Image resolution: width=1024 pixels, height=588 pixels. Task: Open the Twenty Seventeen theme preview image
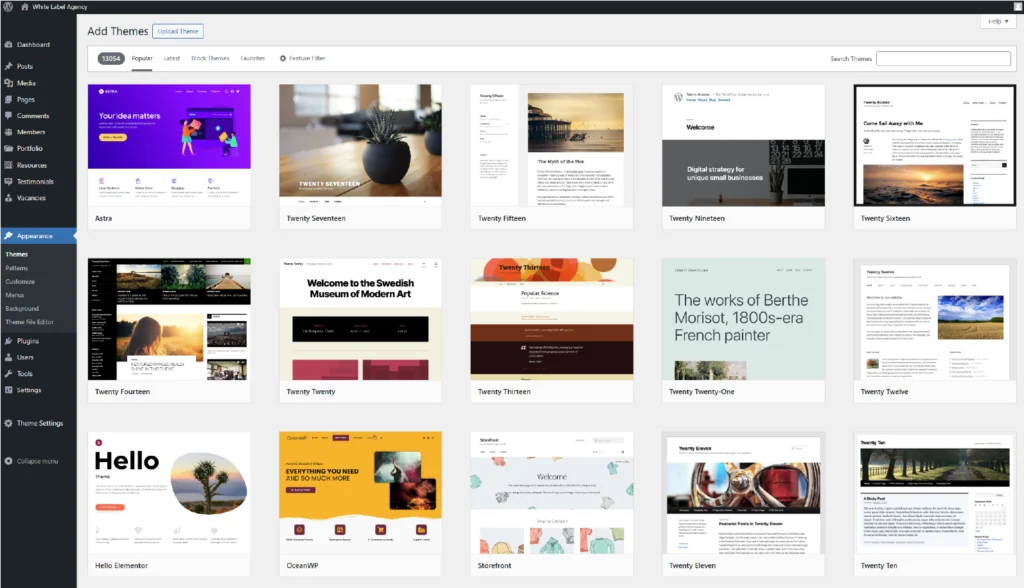360,145
